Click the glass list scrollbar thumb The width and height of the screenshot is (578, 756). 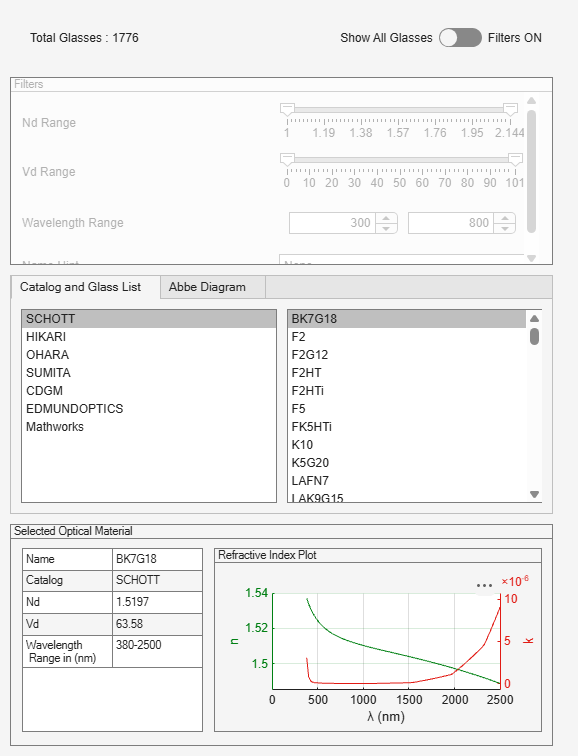(534, 336)
